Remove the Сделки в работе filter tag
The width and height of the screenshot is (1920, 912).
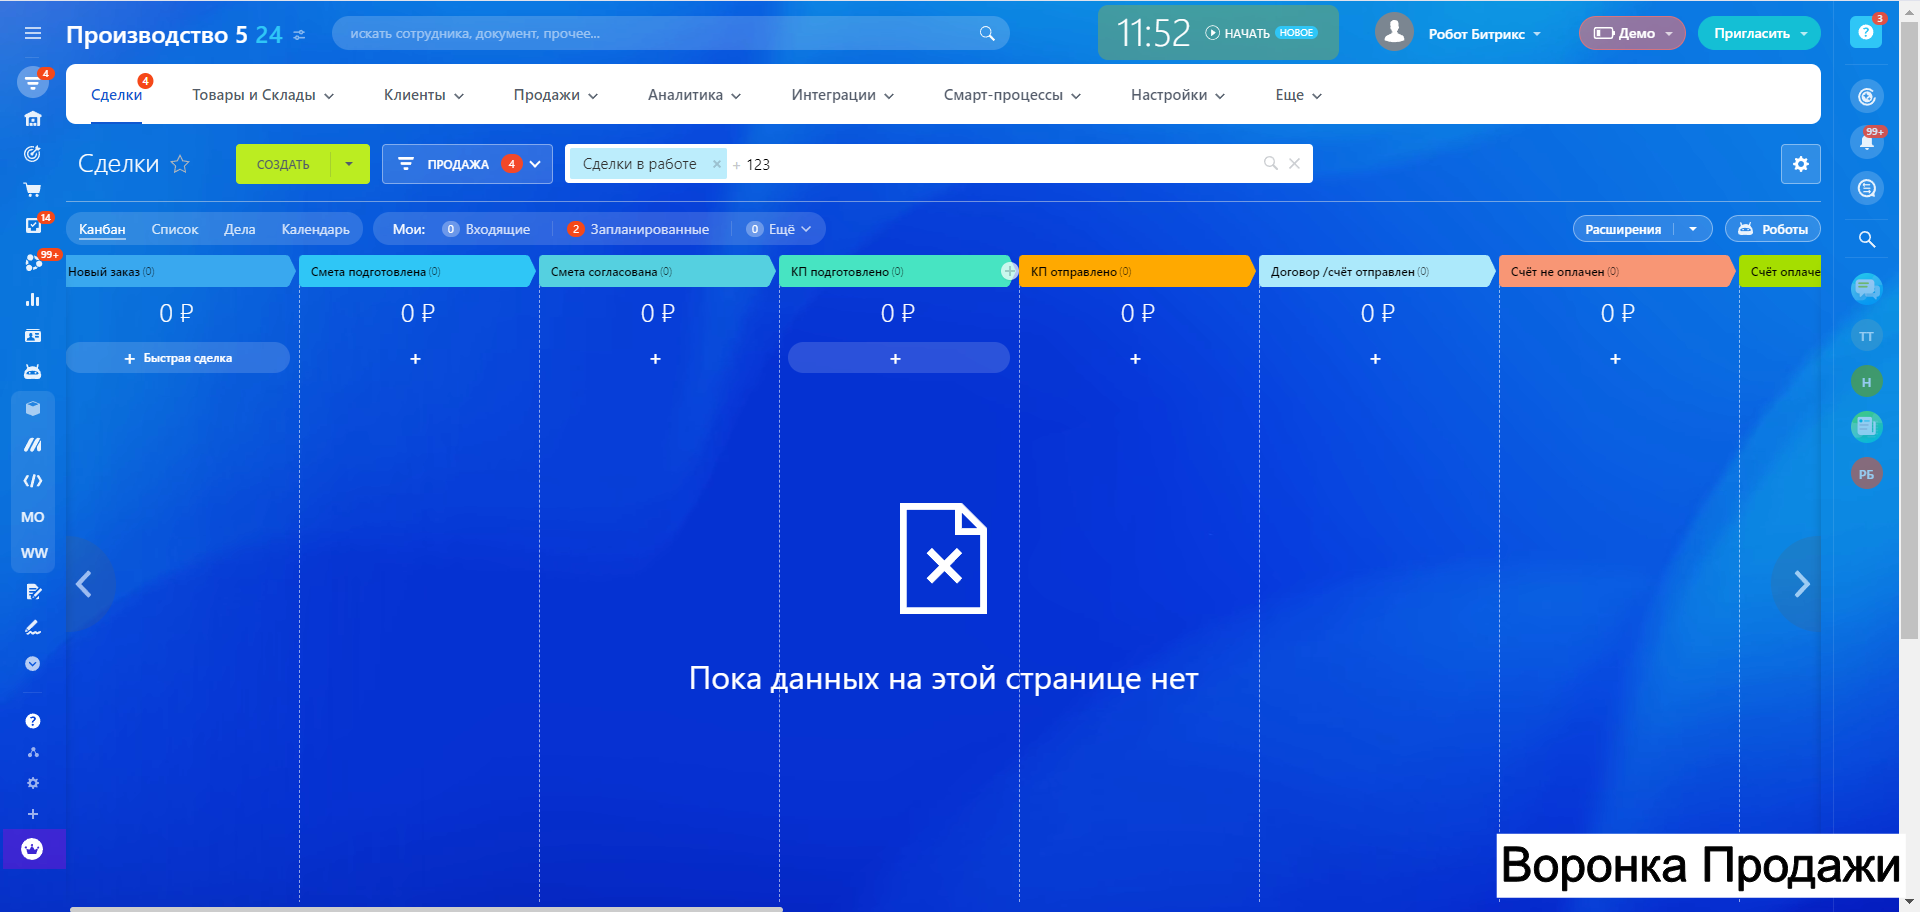[717, 164]
